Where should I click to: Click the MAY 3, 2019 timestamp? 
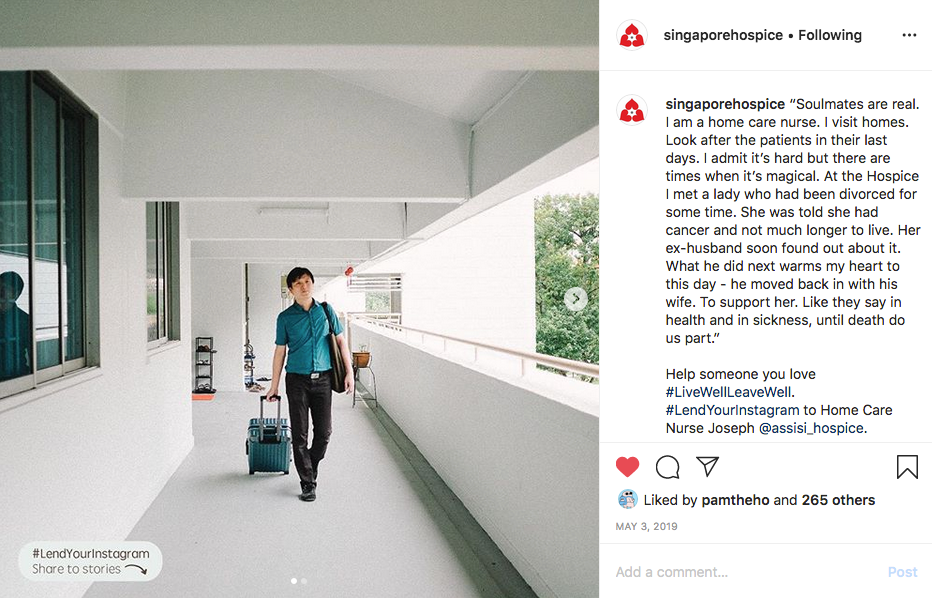(x=646, y=527)
